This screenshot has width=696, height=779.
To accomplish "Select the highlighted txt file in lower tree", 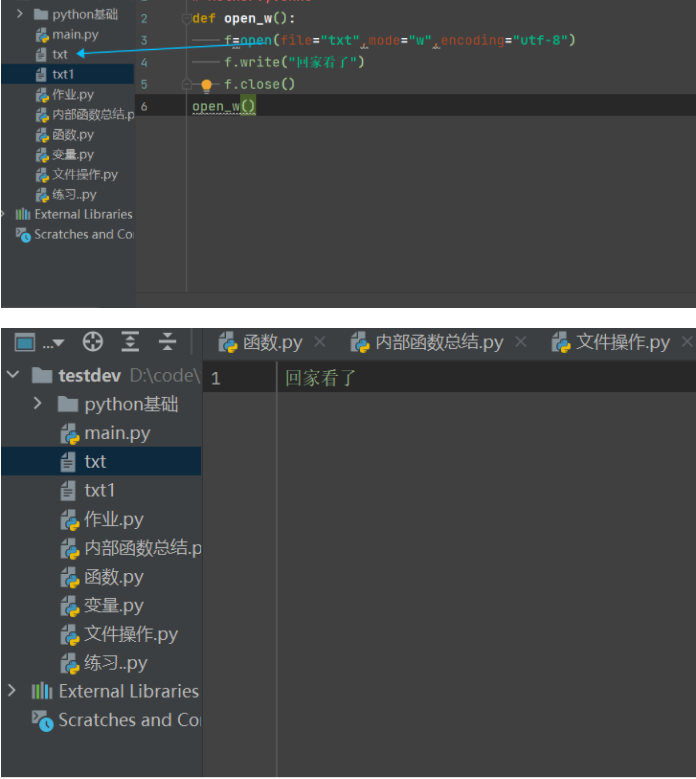I will 101,461.
